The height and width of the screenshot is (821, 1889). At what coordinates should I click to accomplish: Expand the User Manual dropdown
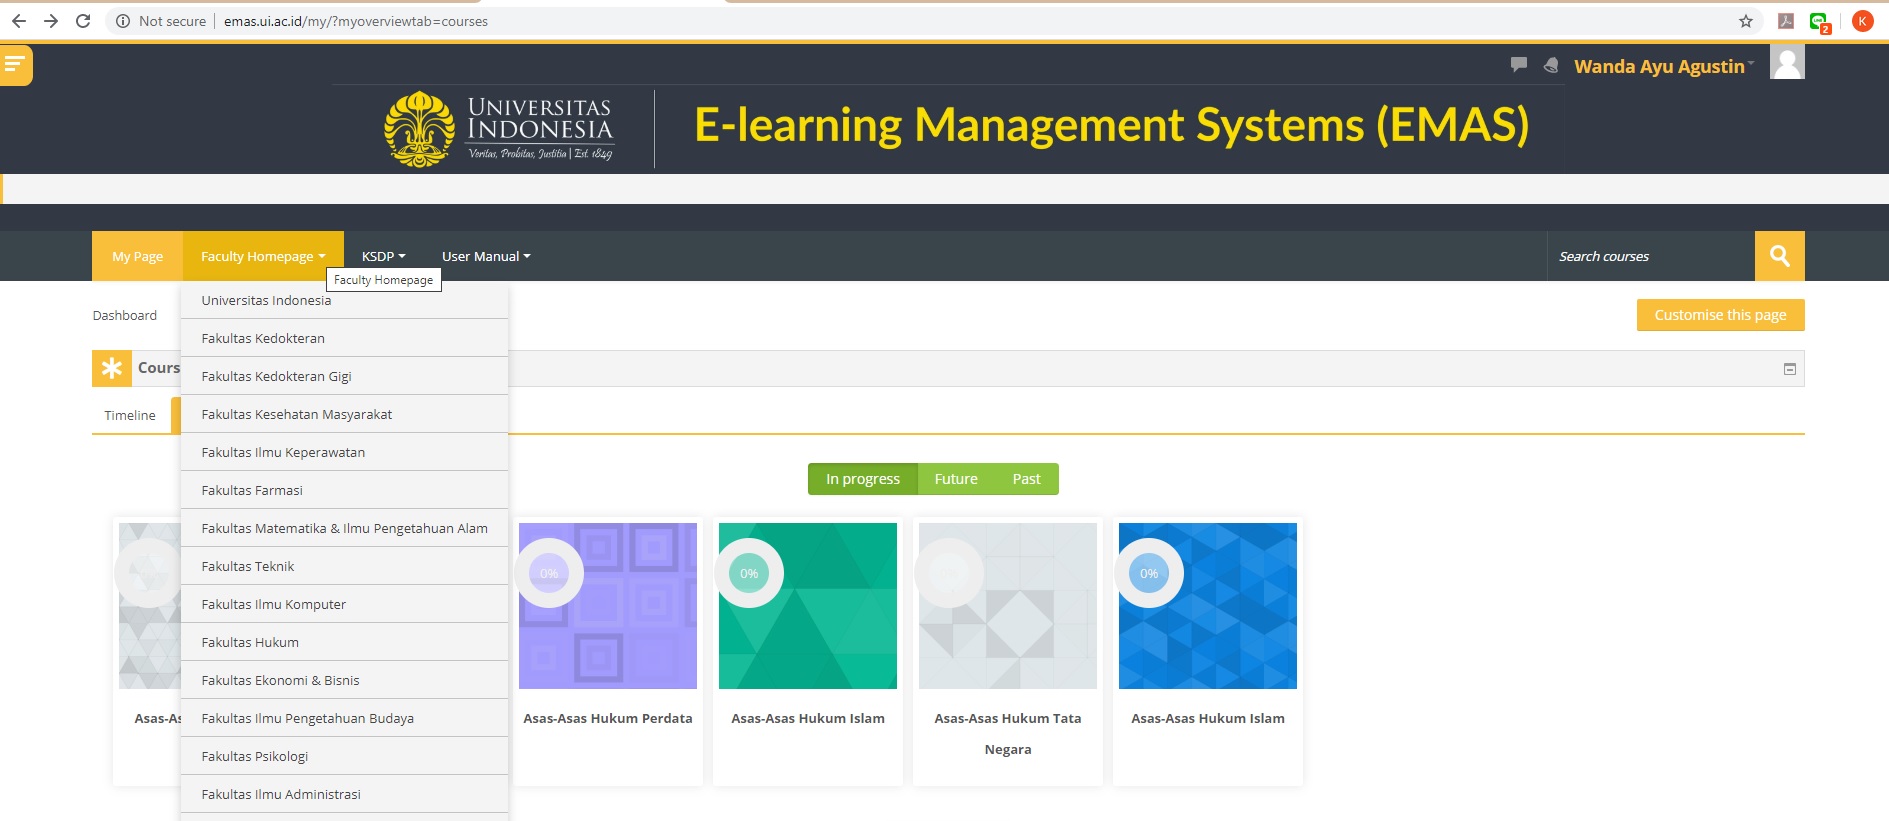click(486, 256)
